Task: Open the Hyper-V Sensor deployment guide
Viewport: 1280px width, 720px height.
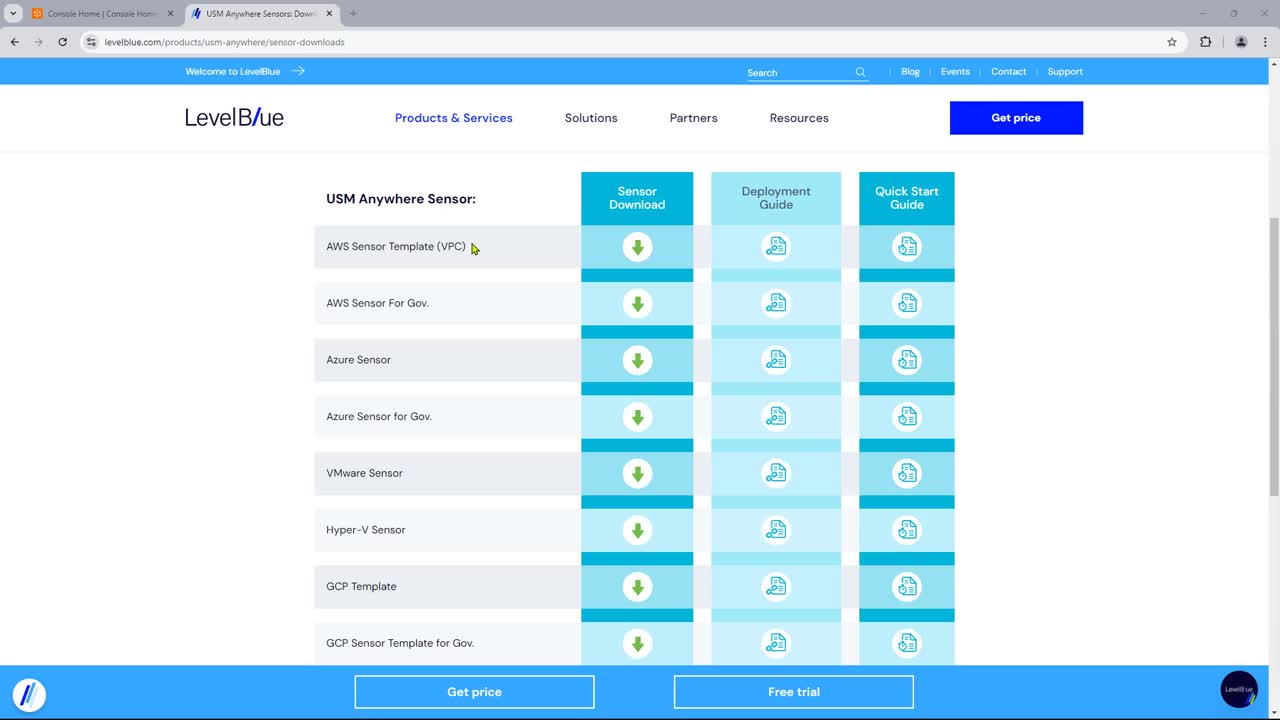Action: point(776,530)
